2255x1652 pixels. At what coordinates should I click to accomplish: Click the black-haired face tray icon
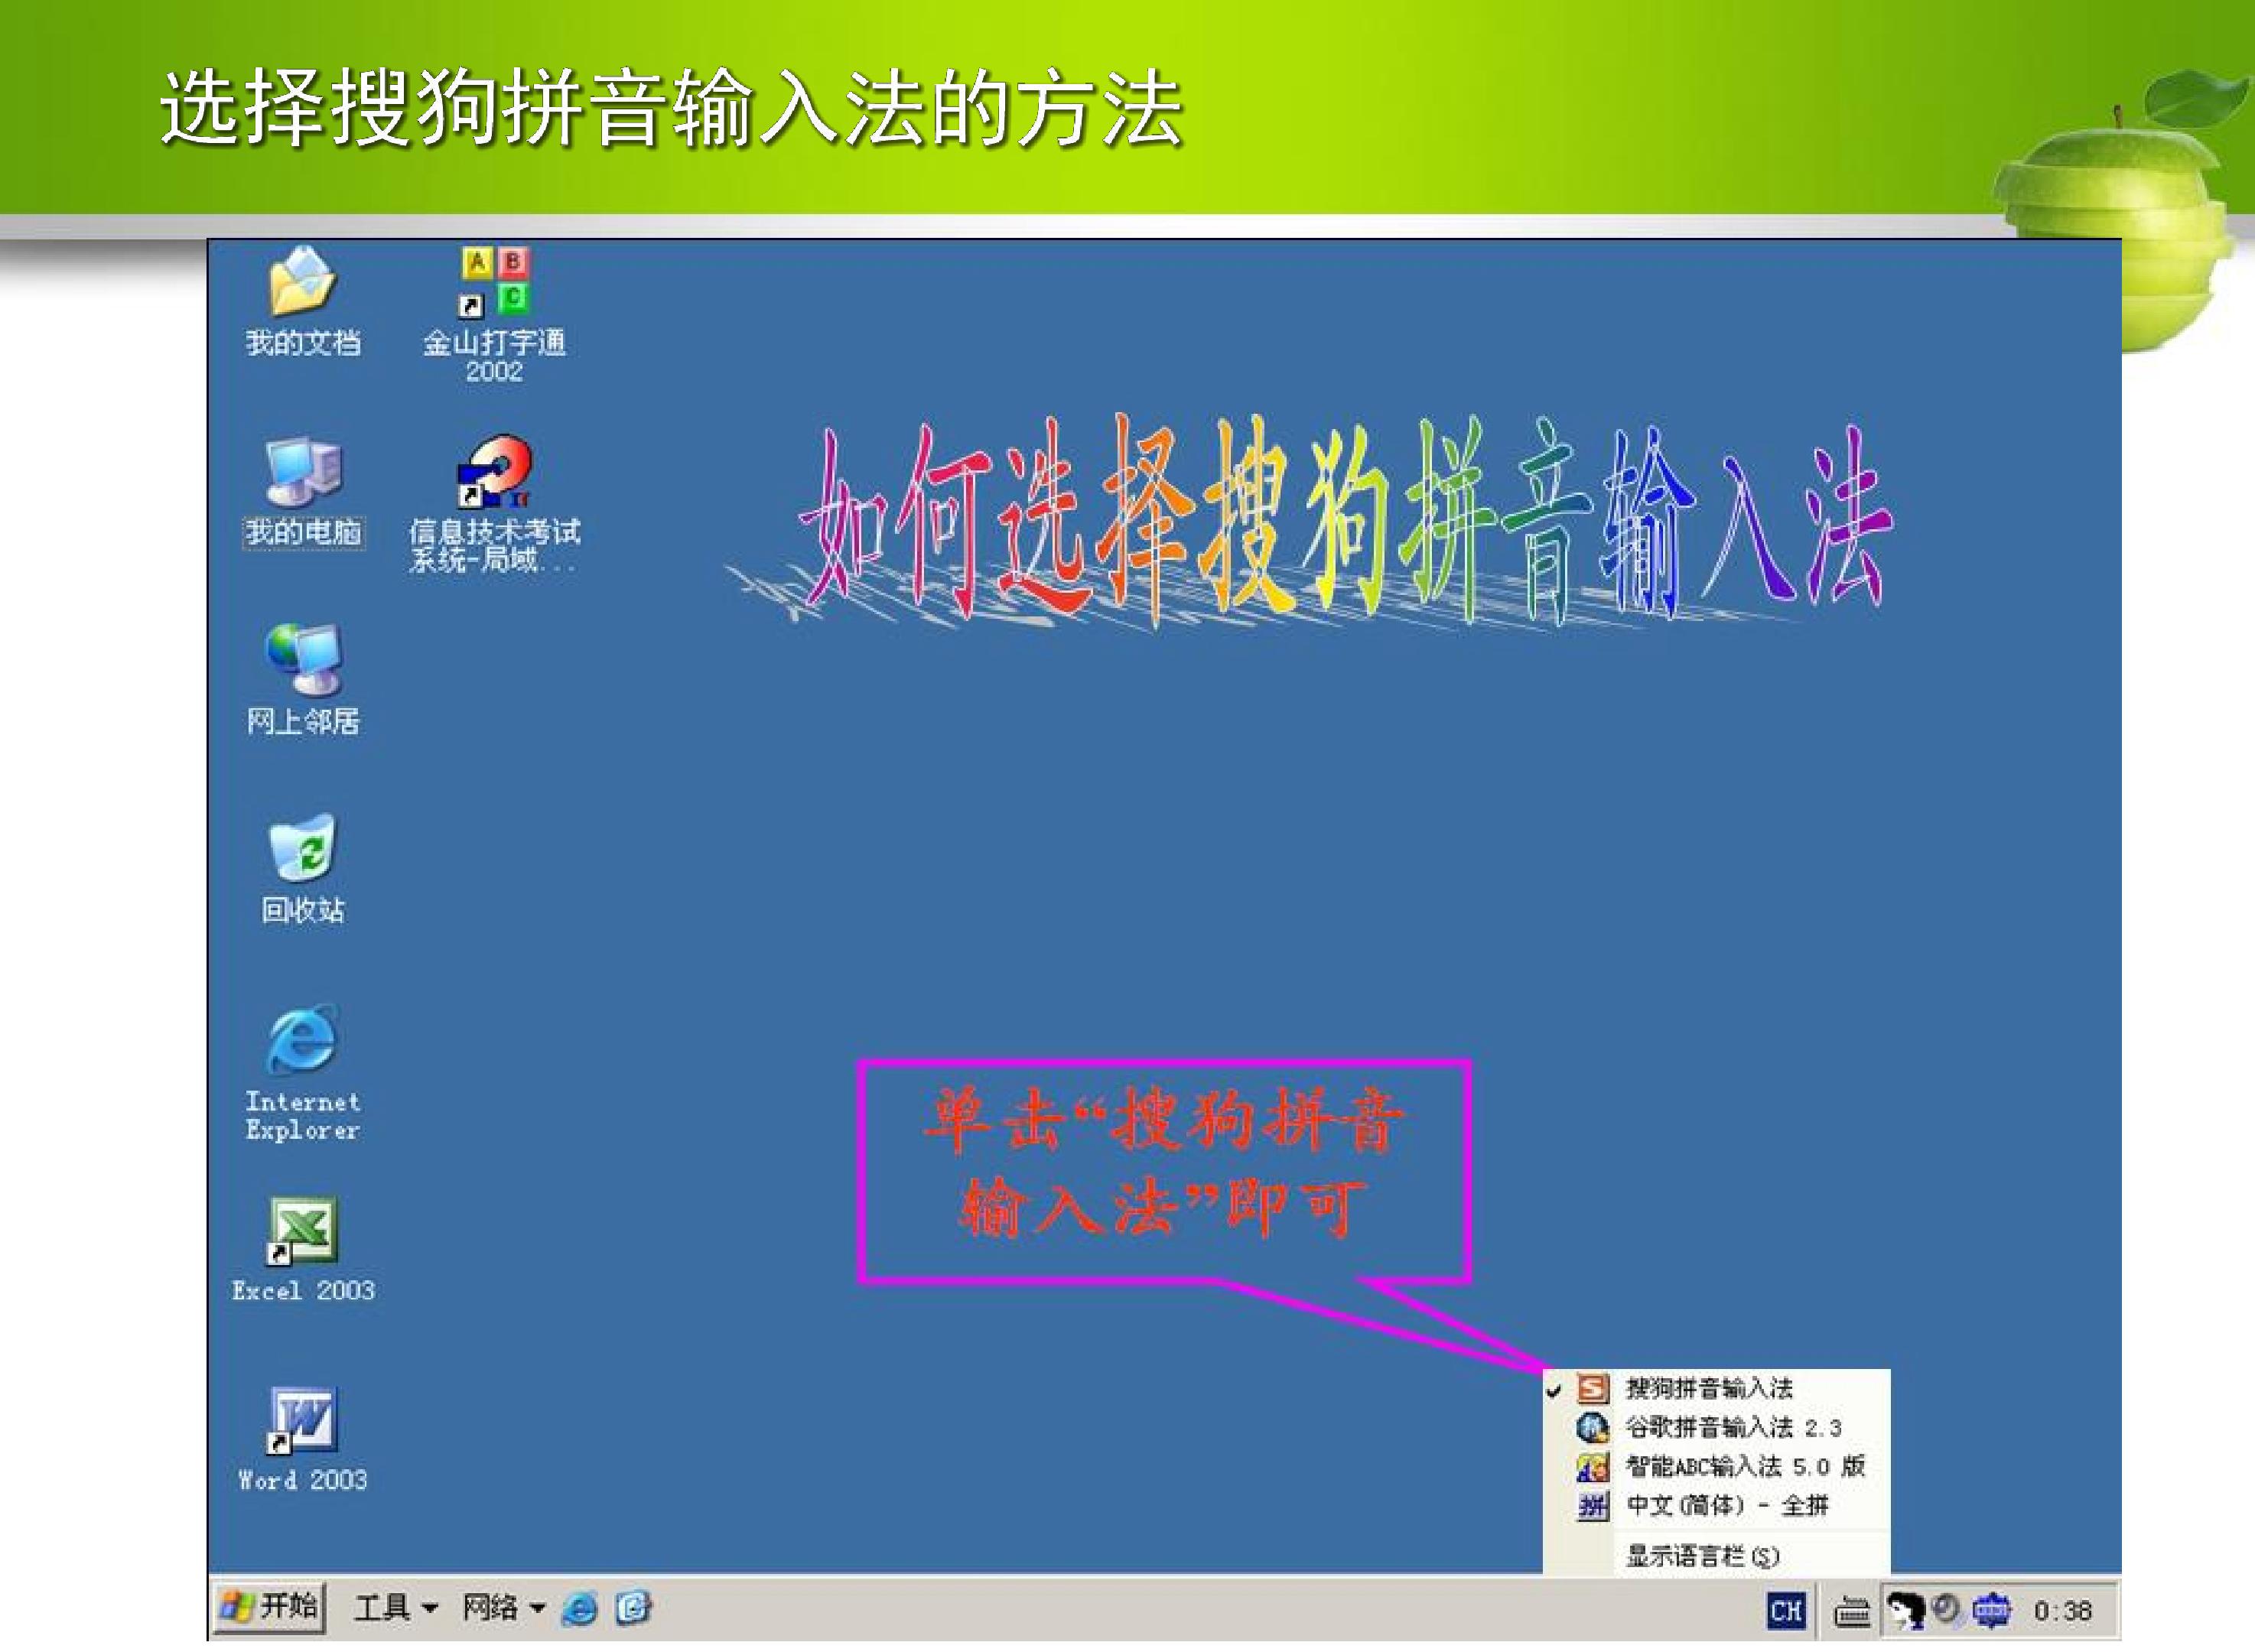1906,1611
